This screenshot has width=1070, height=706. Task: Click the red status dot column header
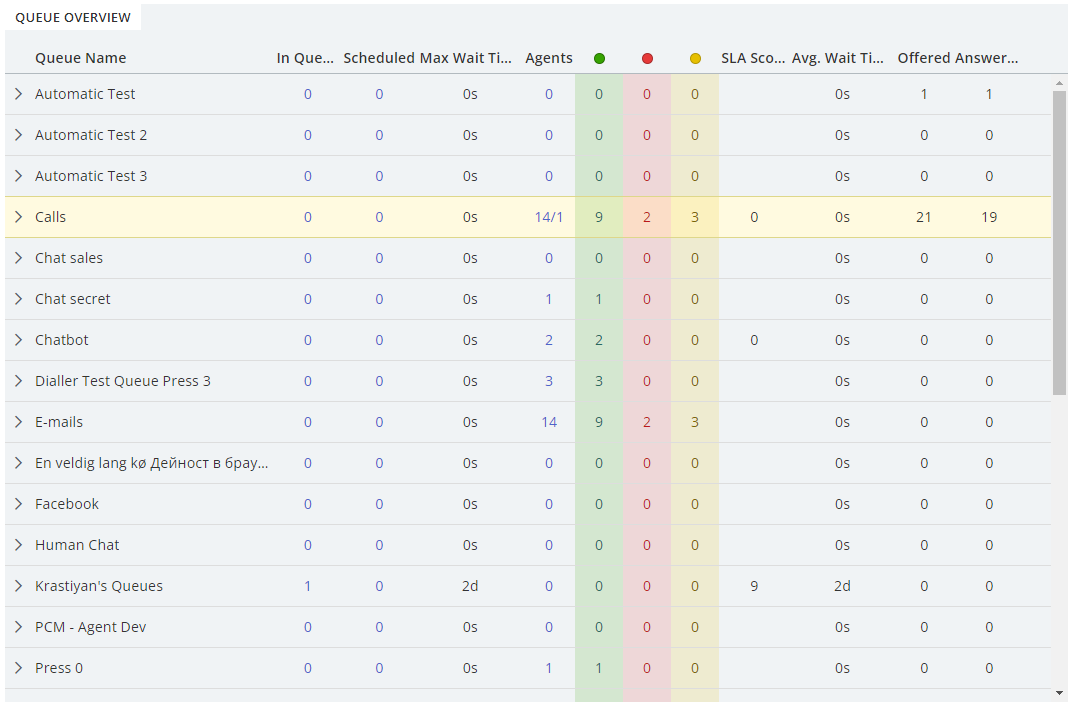pos(647,59)
